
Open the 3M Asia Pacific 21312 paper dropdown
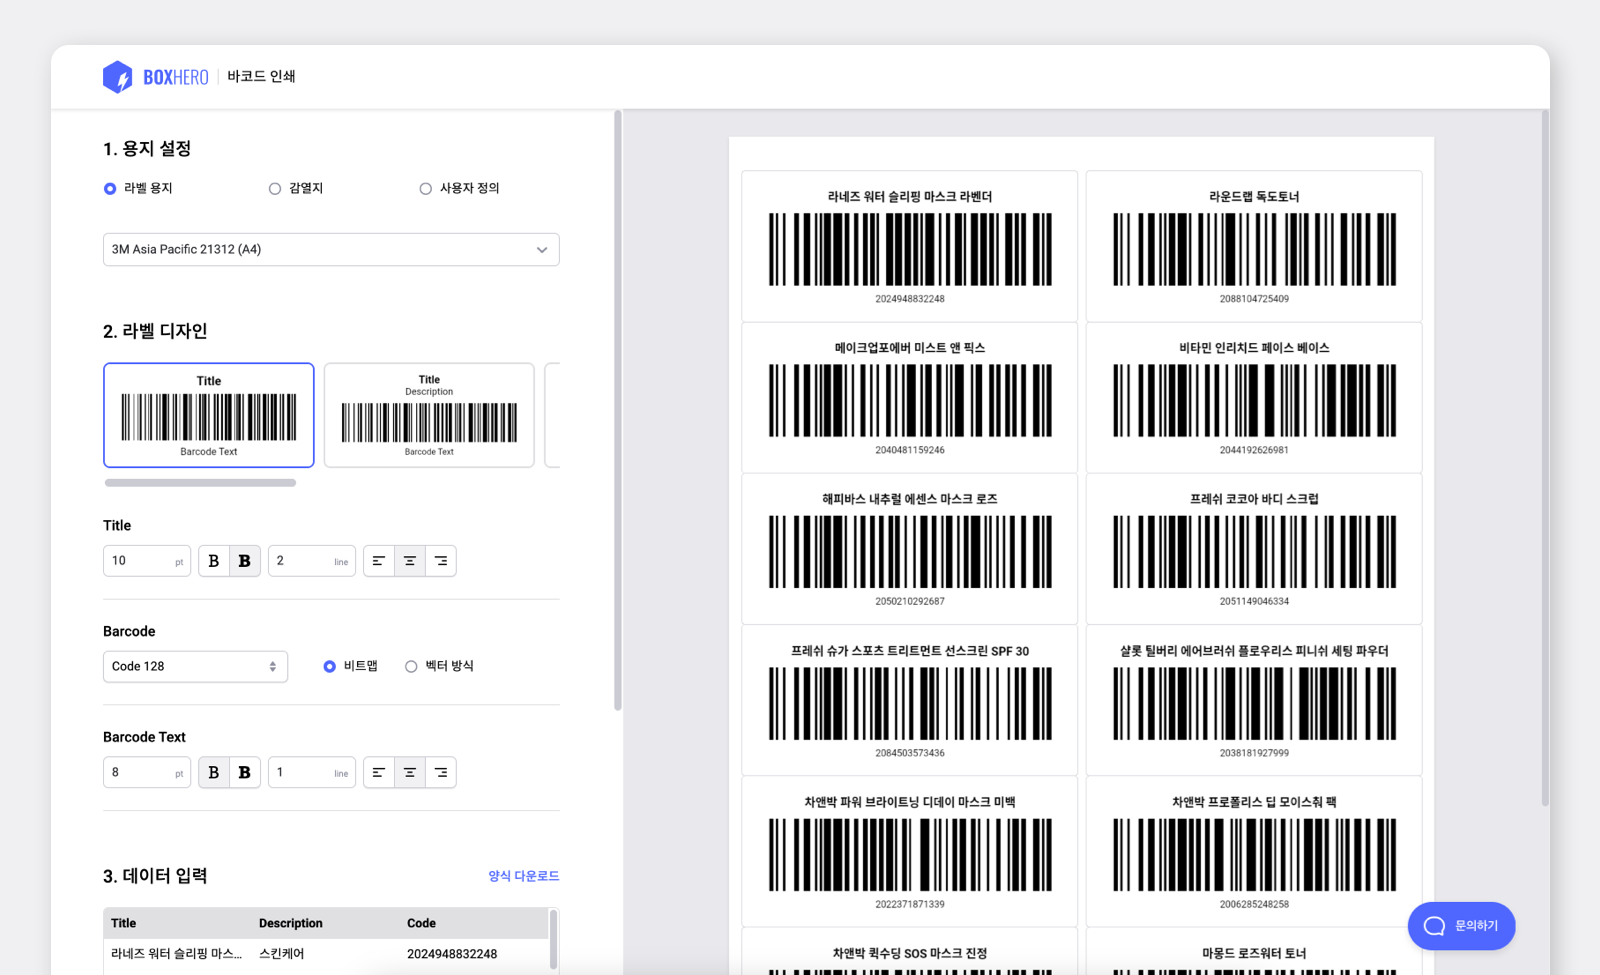click(331, 249)
